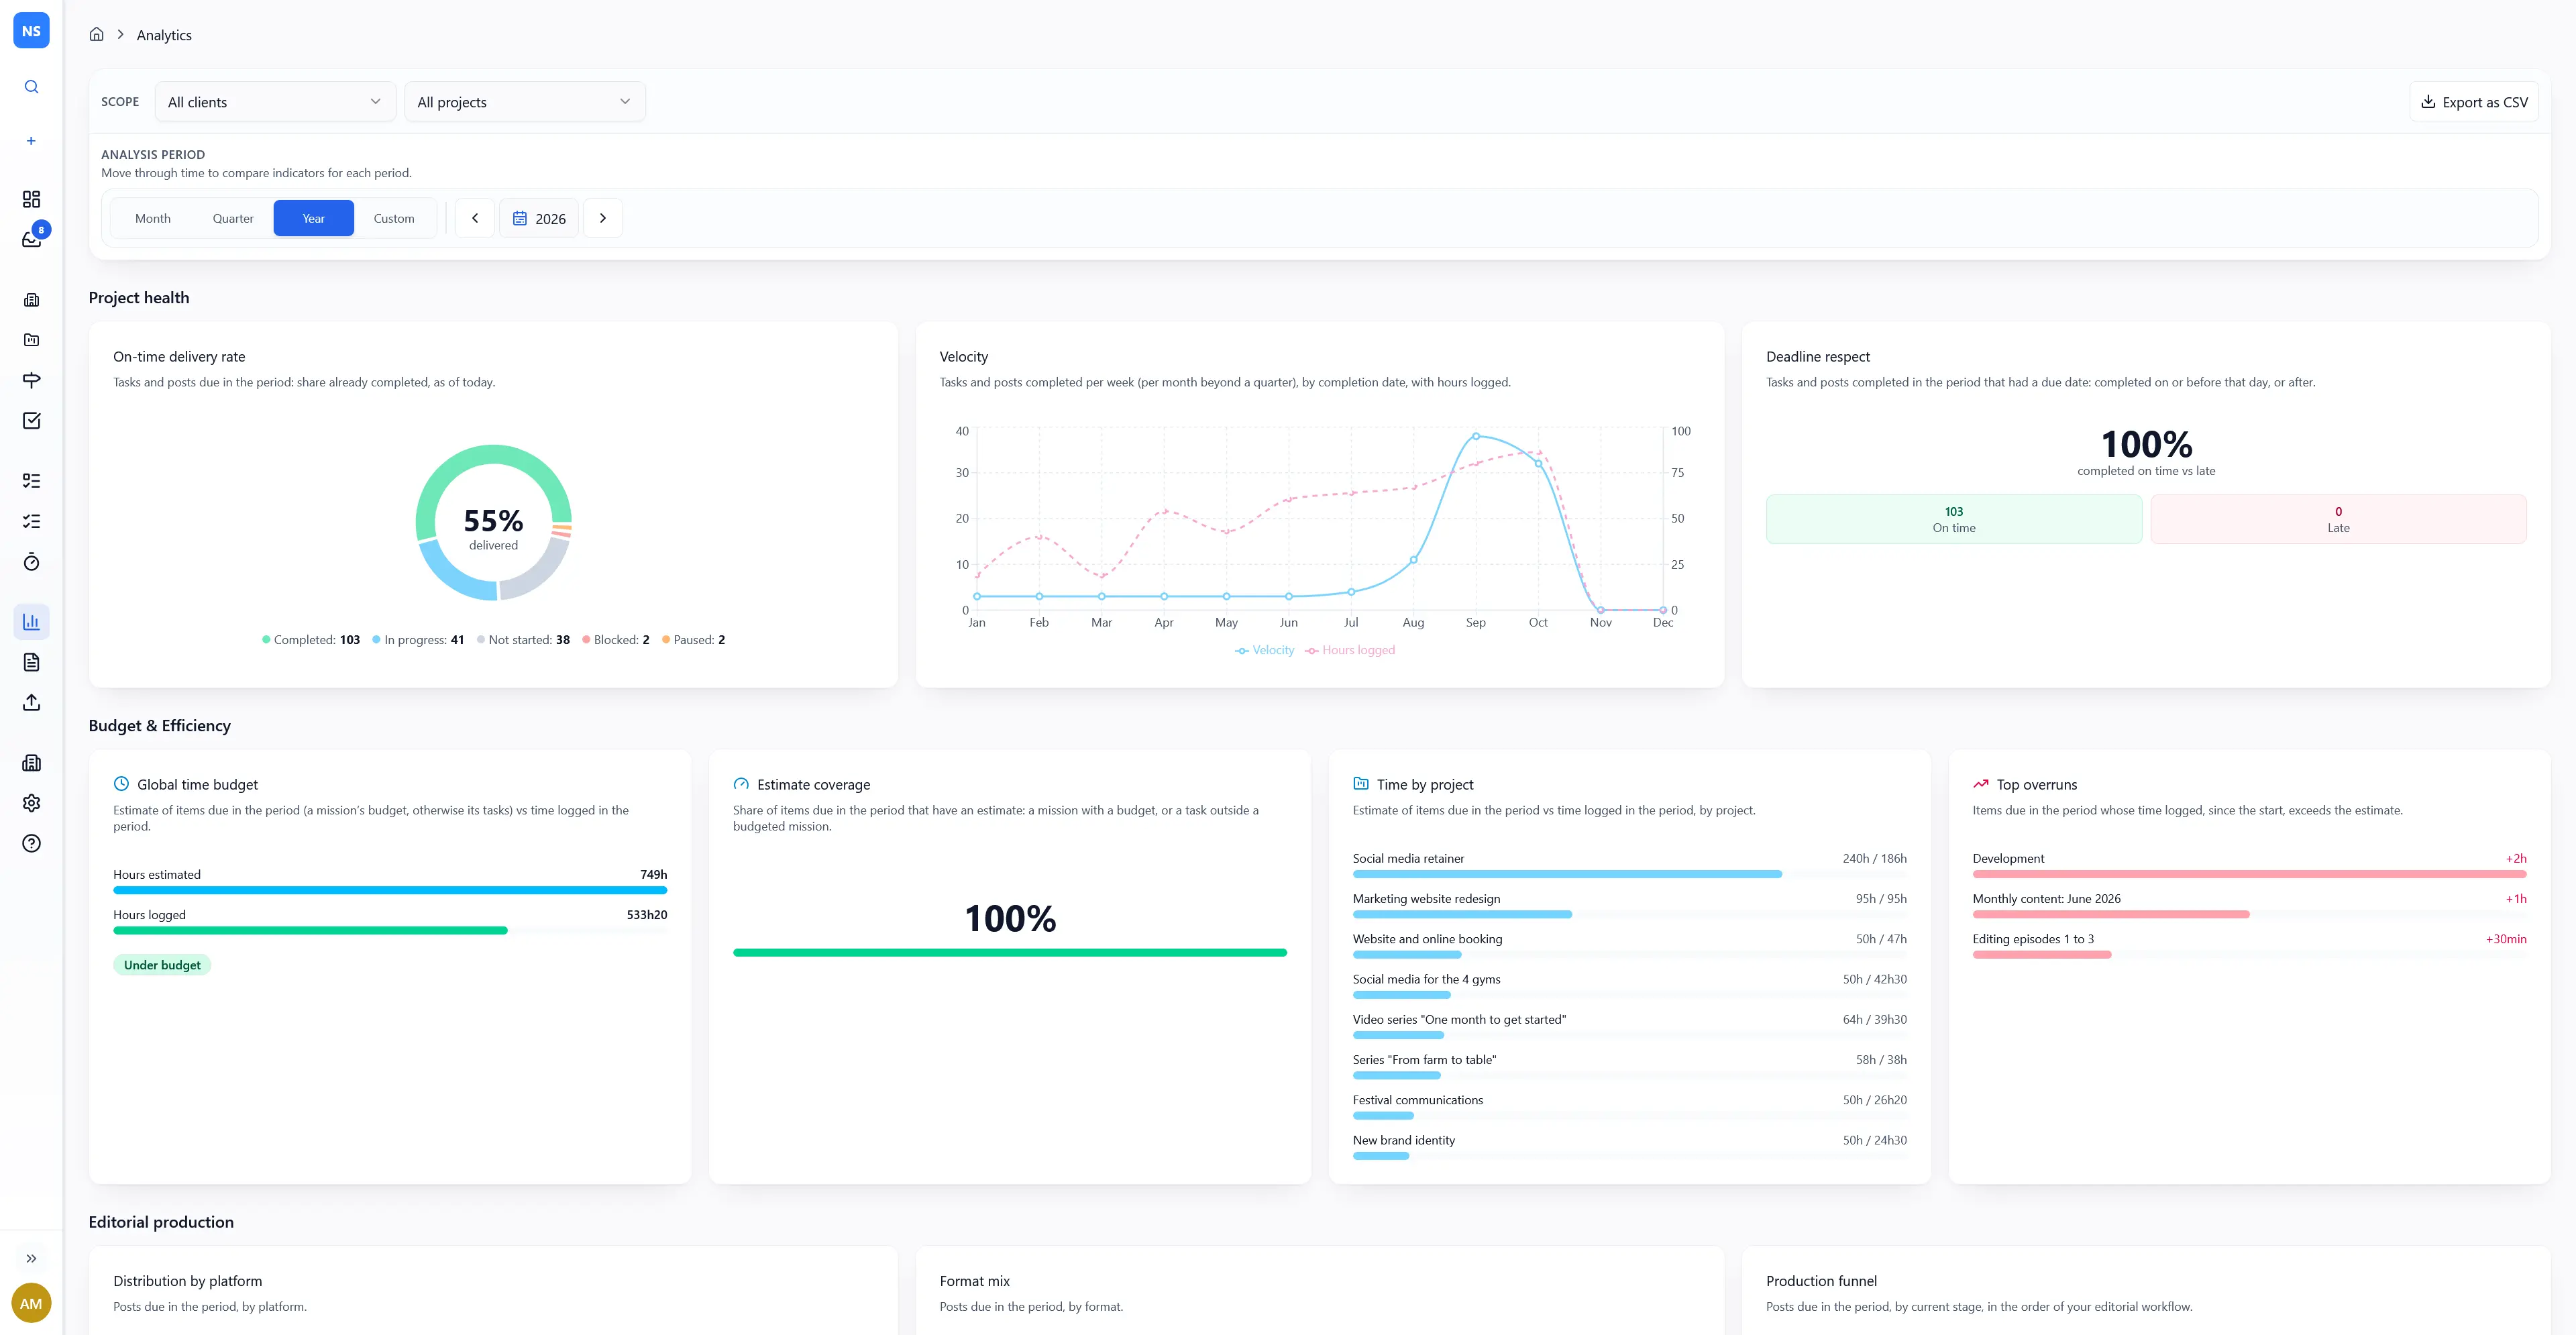Go to previous year with left chevron
The width and height of the screenshot is (2576, 1335).
(x=475, y=218)
